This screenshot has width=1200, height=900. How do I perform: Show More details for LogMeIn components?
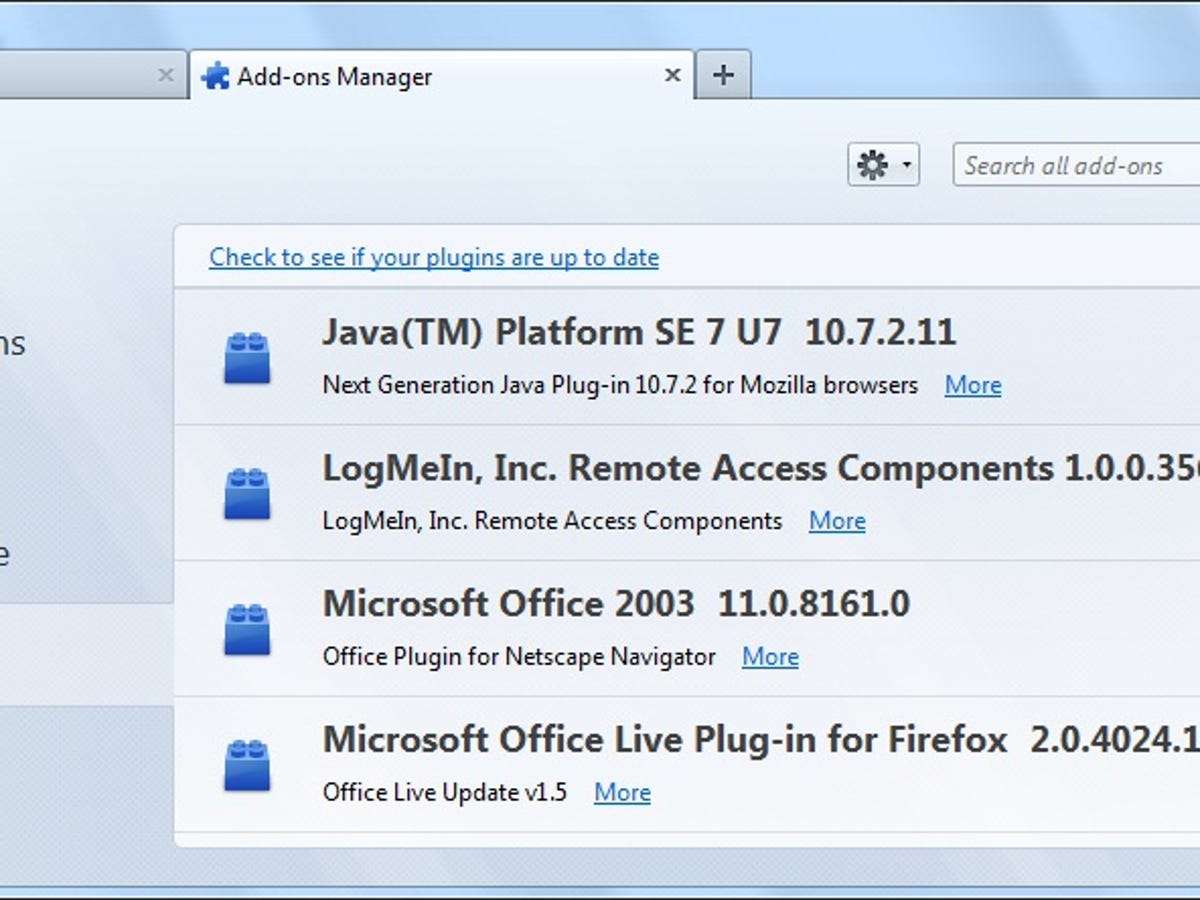(837, 521)
